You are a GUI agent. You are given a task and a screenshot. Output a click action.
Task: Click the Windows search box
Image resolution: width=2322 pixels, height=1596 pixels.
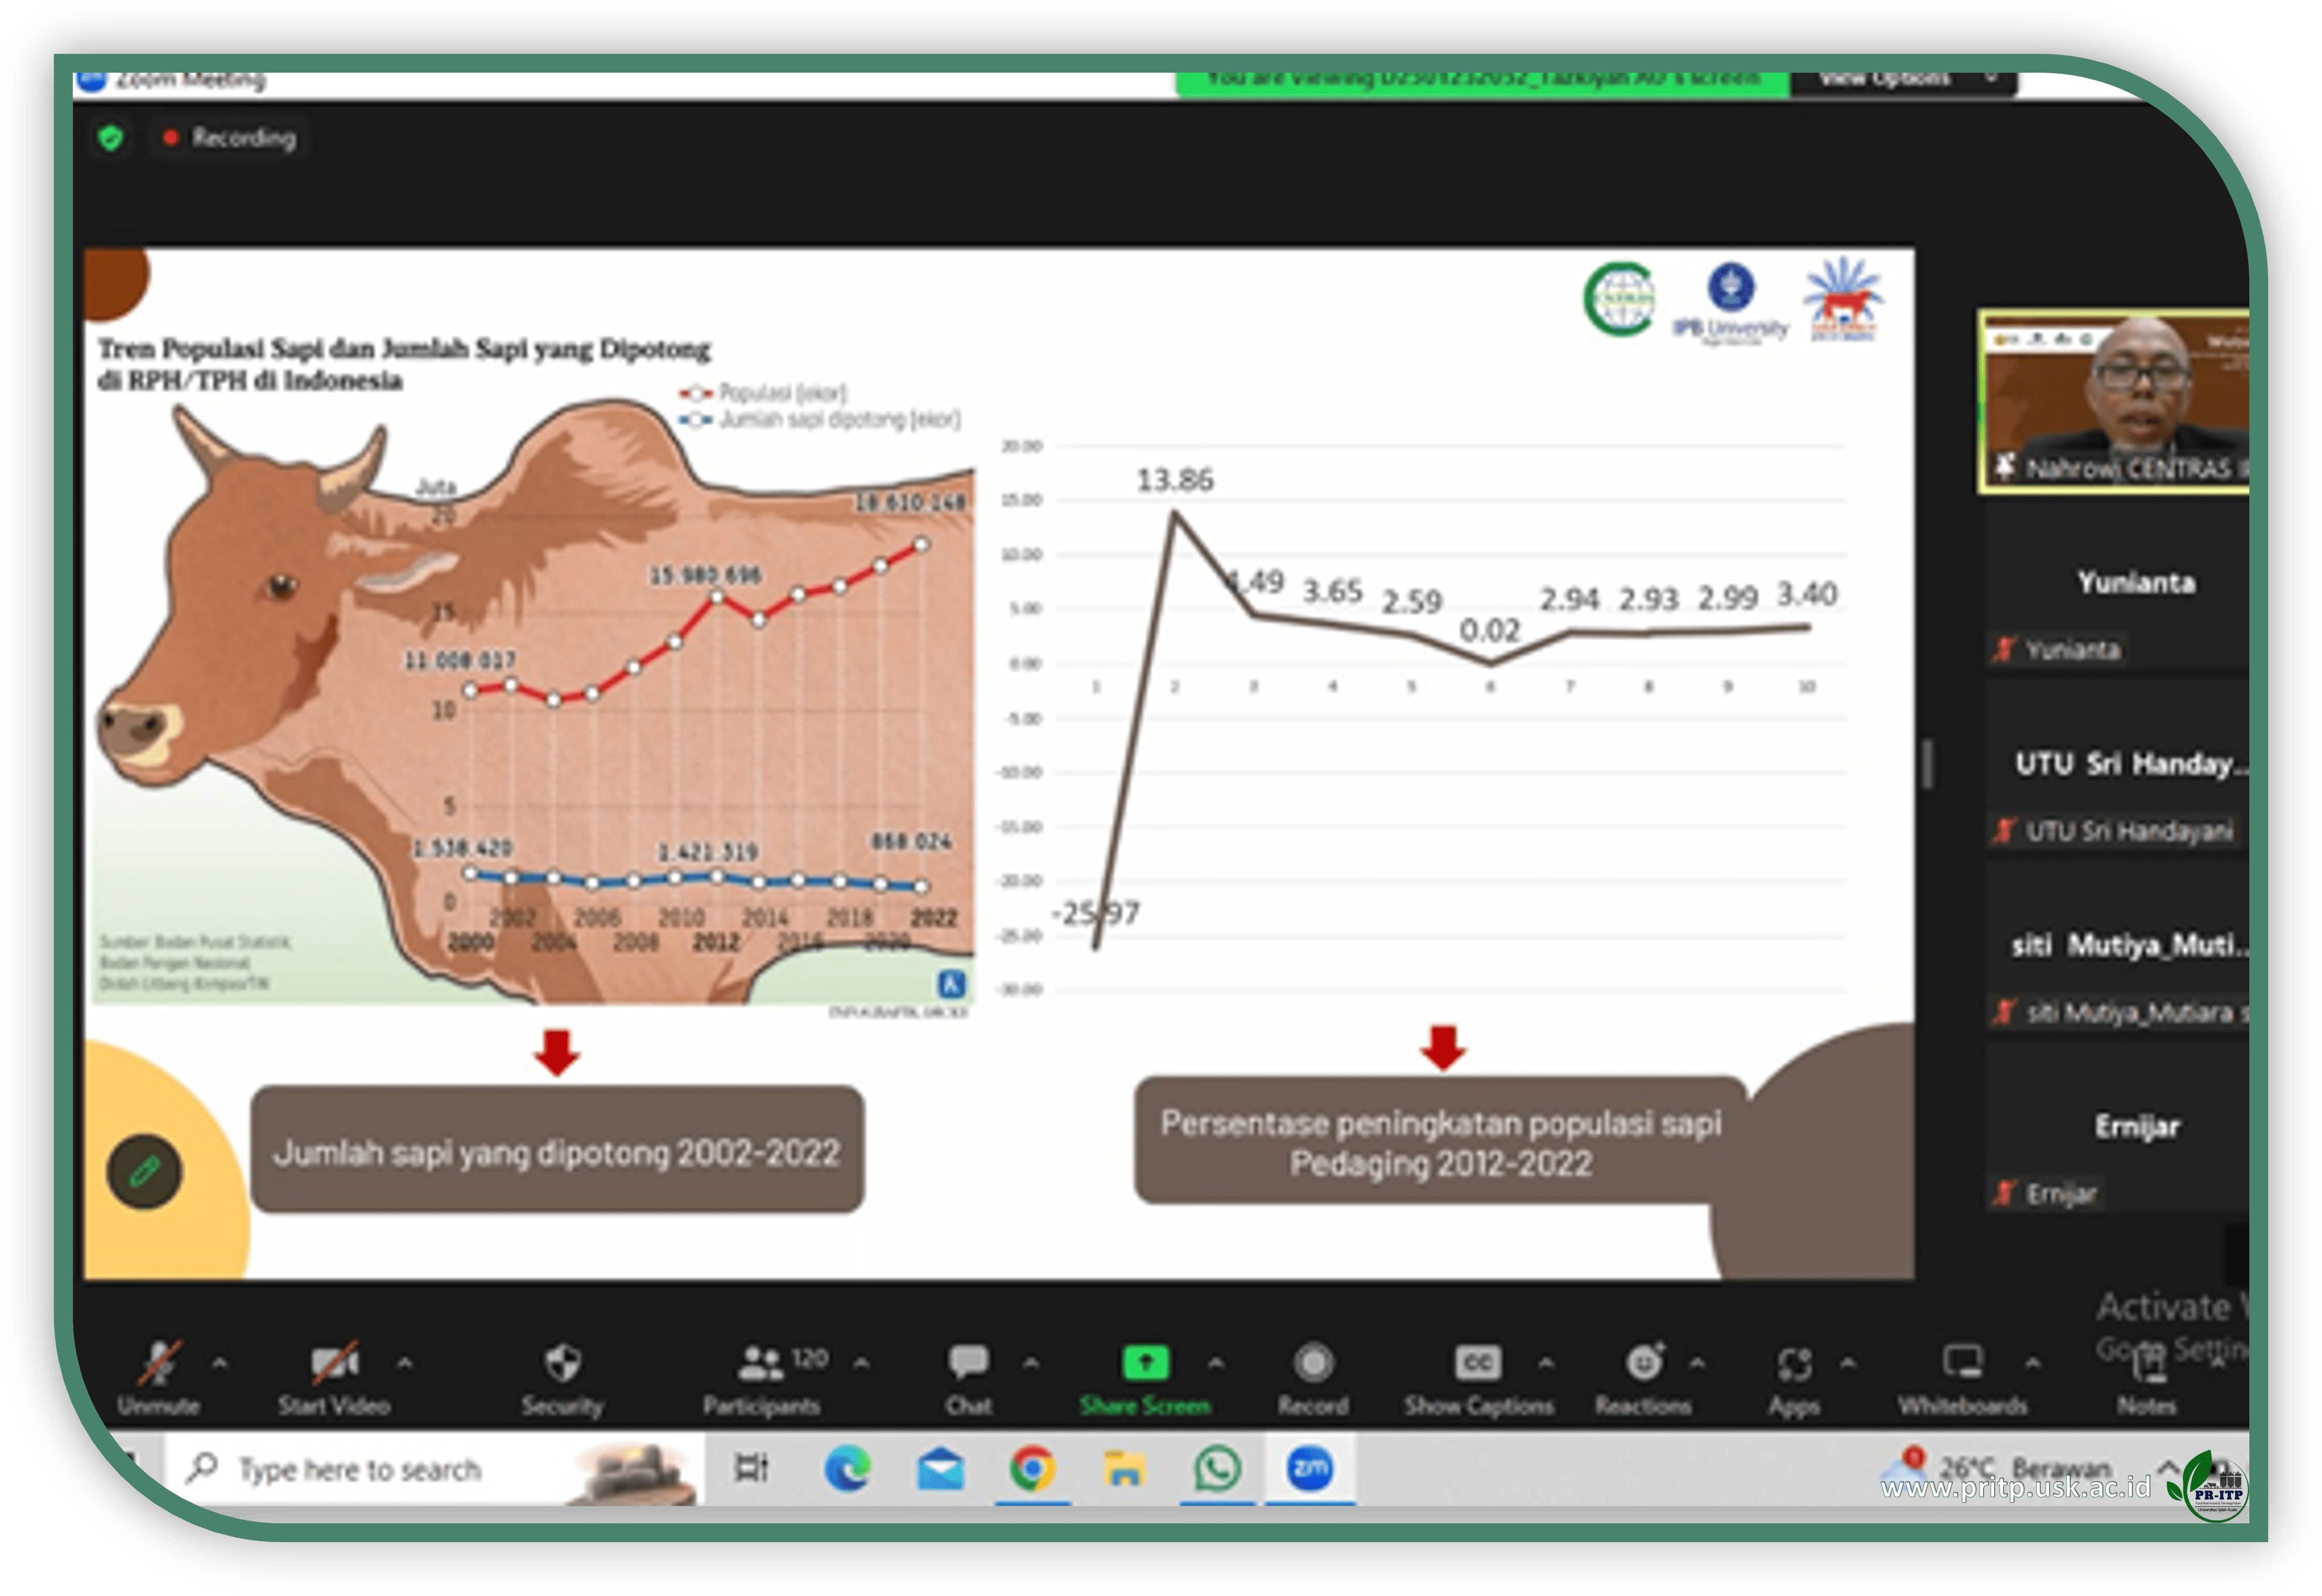point(360,1469)
